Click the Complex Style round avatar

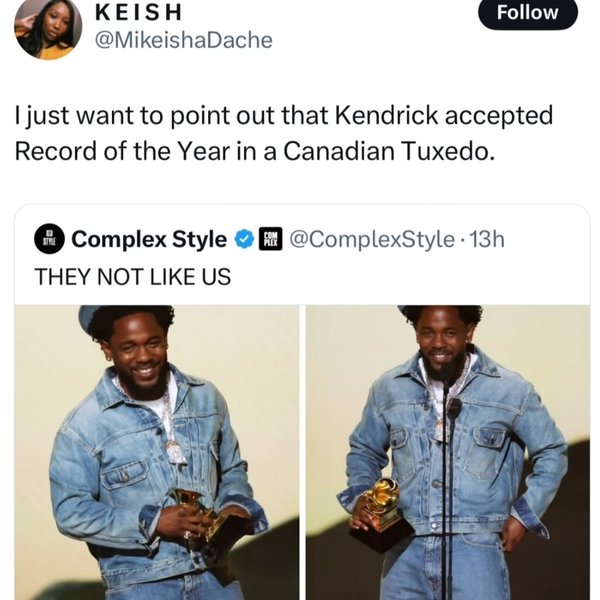(49, 239)
